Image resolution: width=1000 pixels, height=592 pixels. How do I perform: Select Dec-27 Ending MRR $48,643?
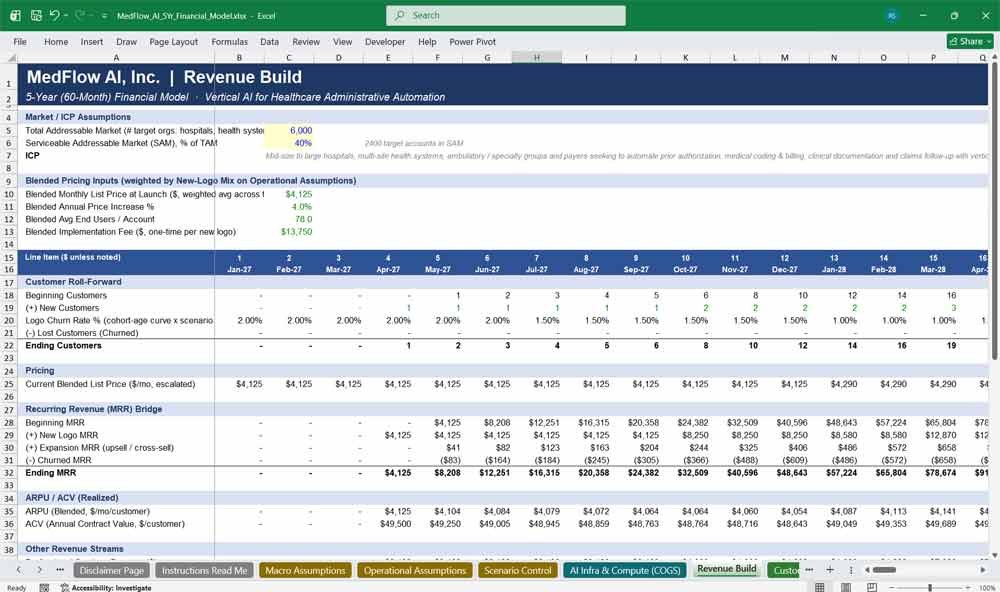[785, 473]
